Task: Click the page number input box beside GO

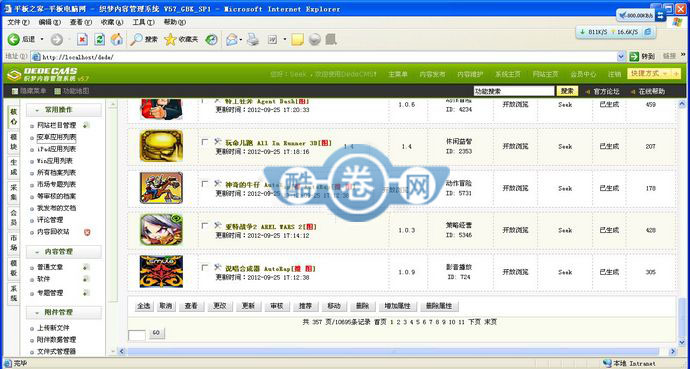Action: 137,335
